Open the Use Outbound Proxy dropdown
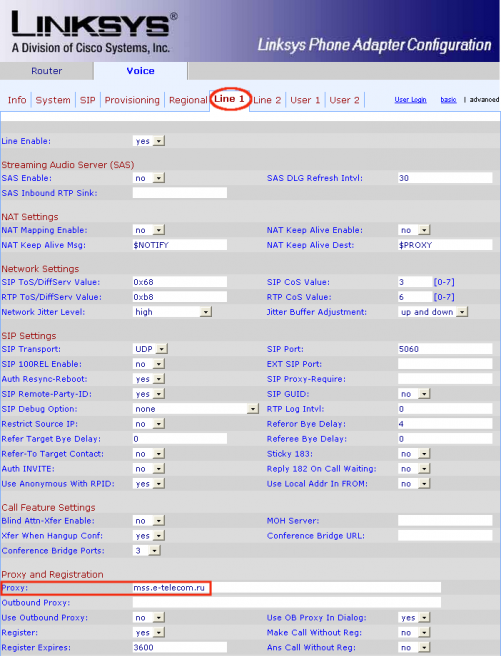 tap(149, 618)
